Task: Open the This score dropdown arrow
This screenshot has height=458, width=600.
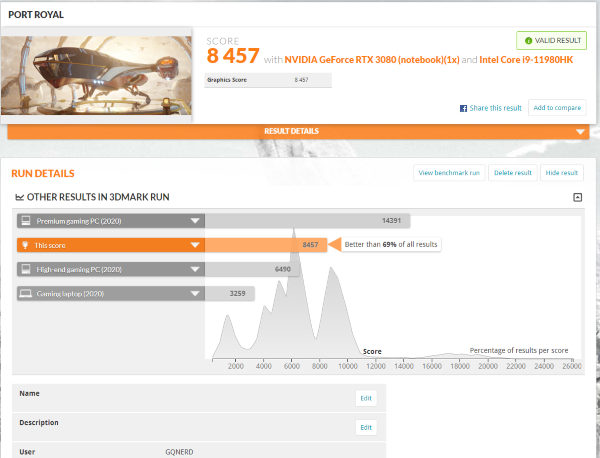Action: tap(195, 245)
